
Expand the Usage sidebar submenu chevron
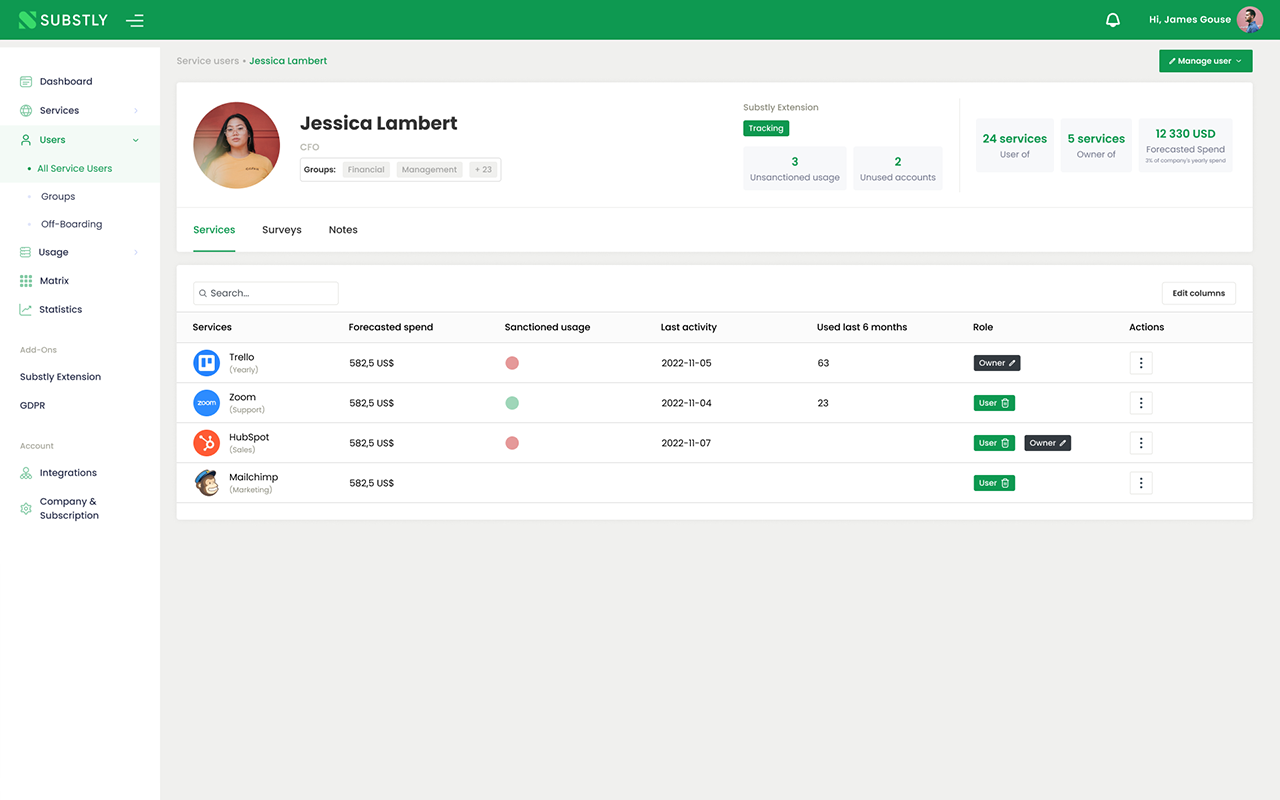[136, 252]
